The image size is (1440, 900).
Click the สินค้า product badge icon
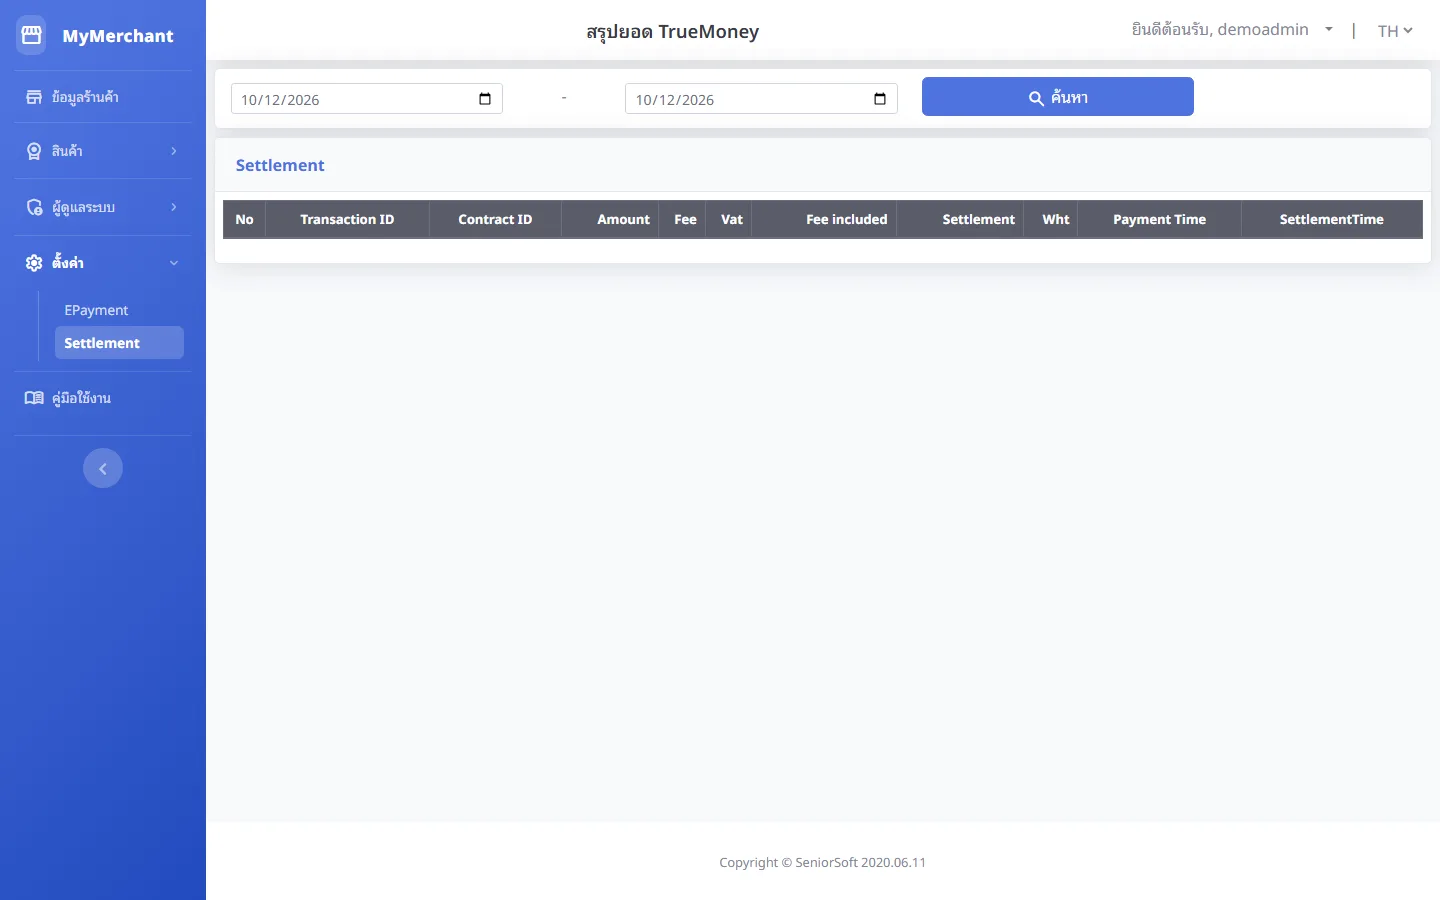pos(34,151)
